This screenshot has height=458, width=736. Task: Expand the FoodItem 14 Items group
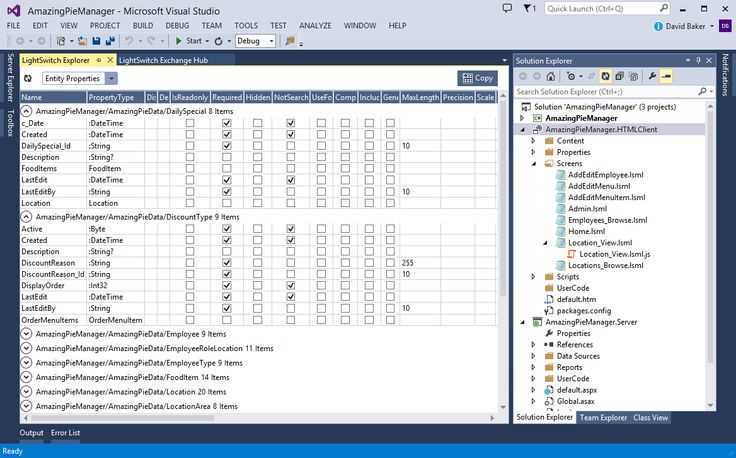pyautogui.click(x=26, y=377)
